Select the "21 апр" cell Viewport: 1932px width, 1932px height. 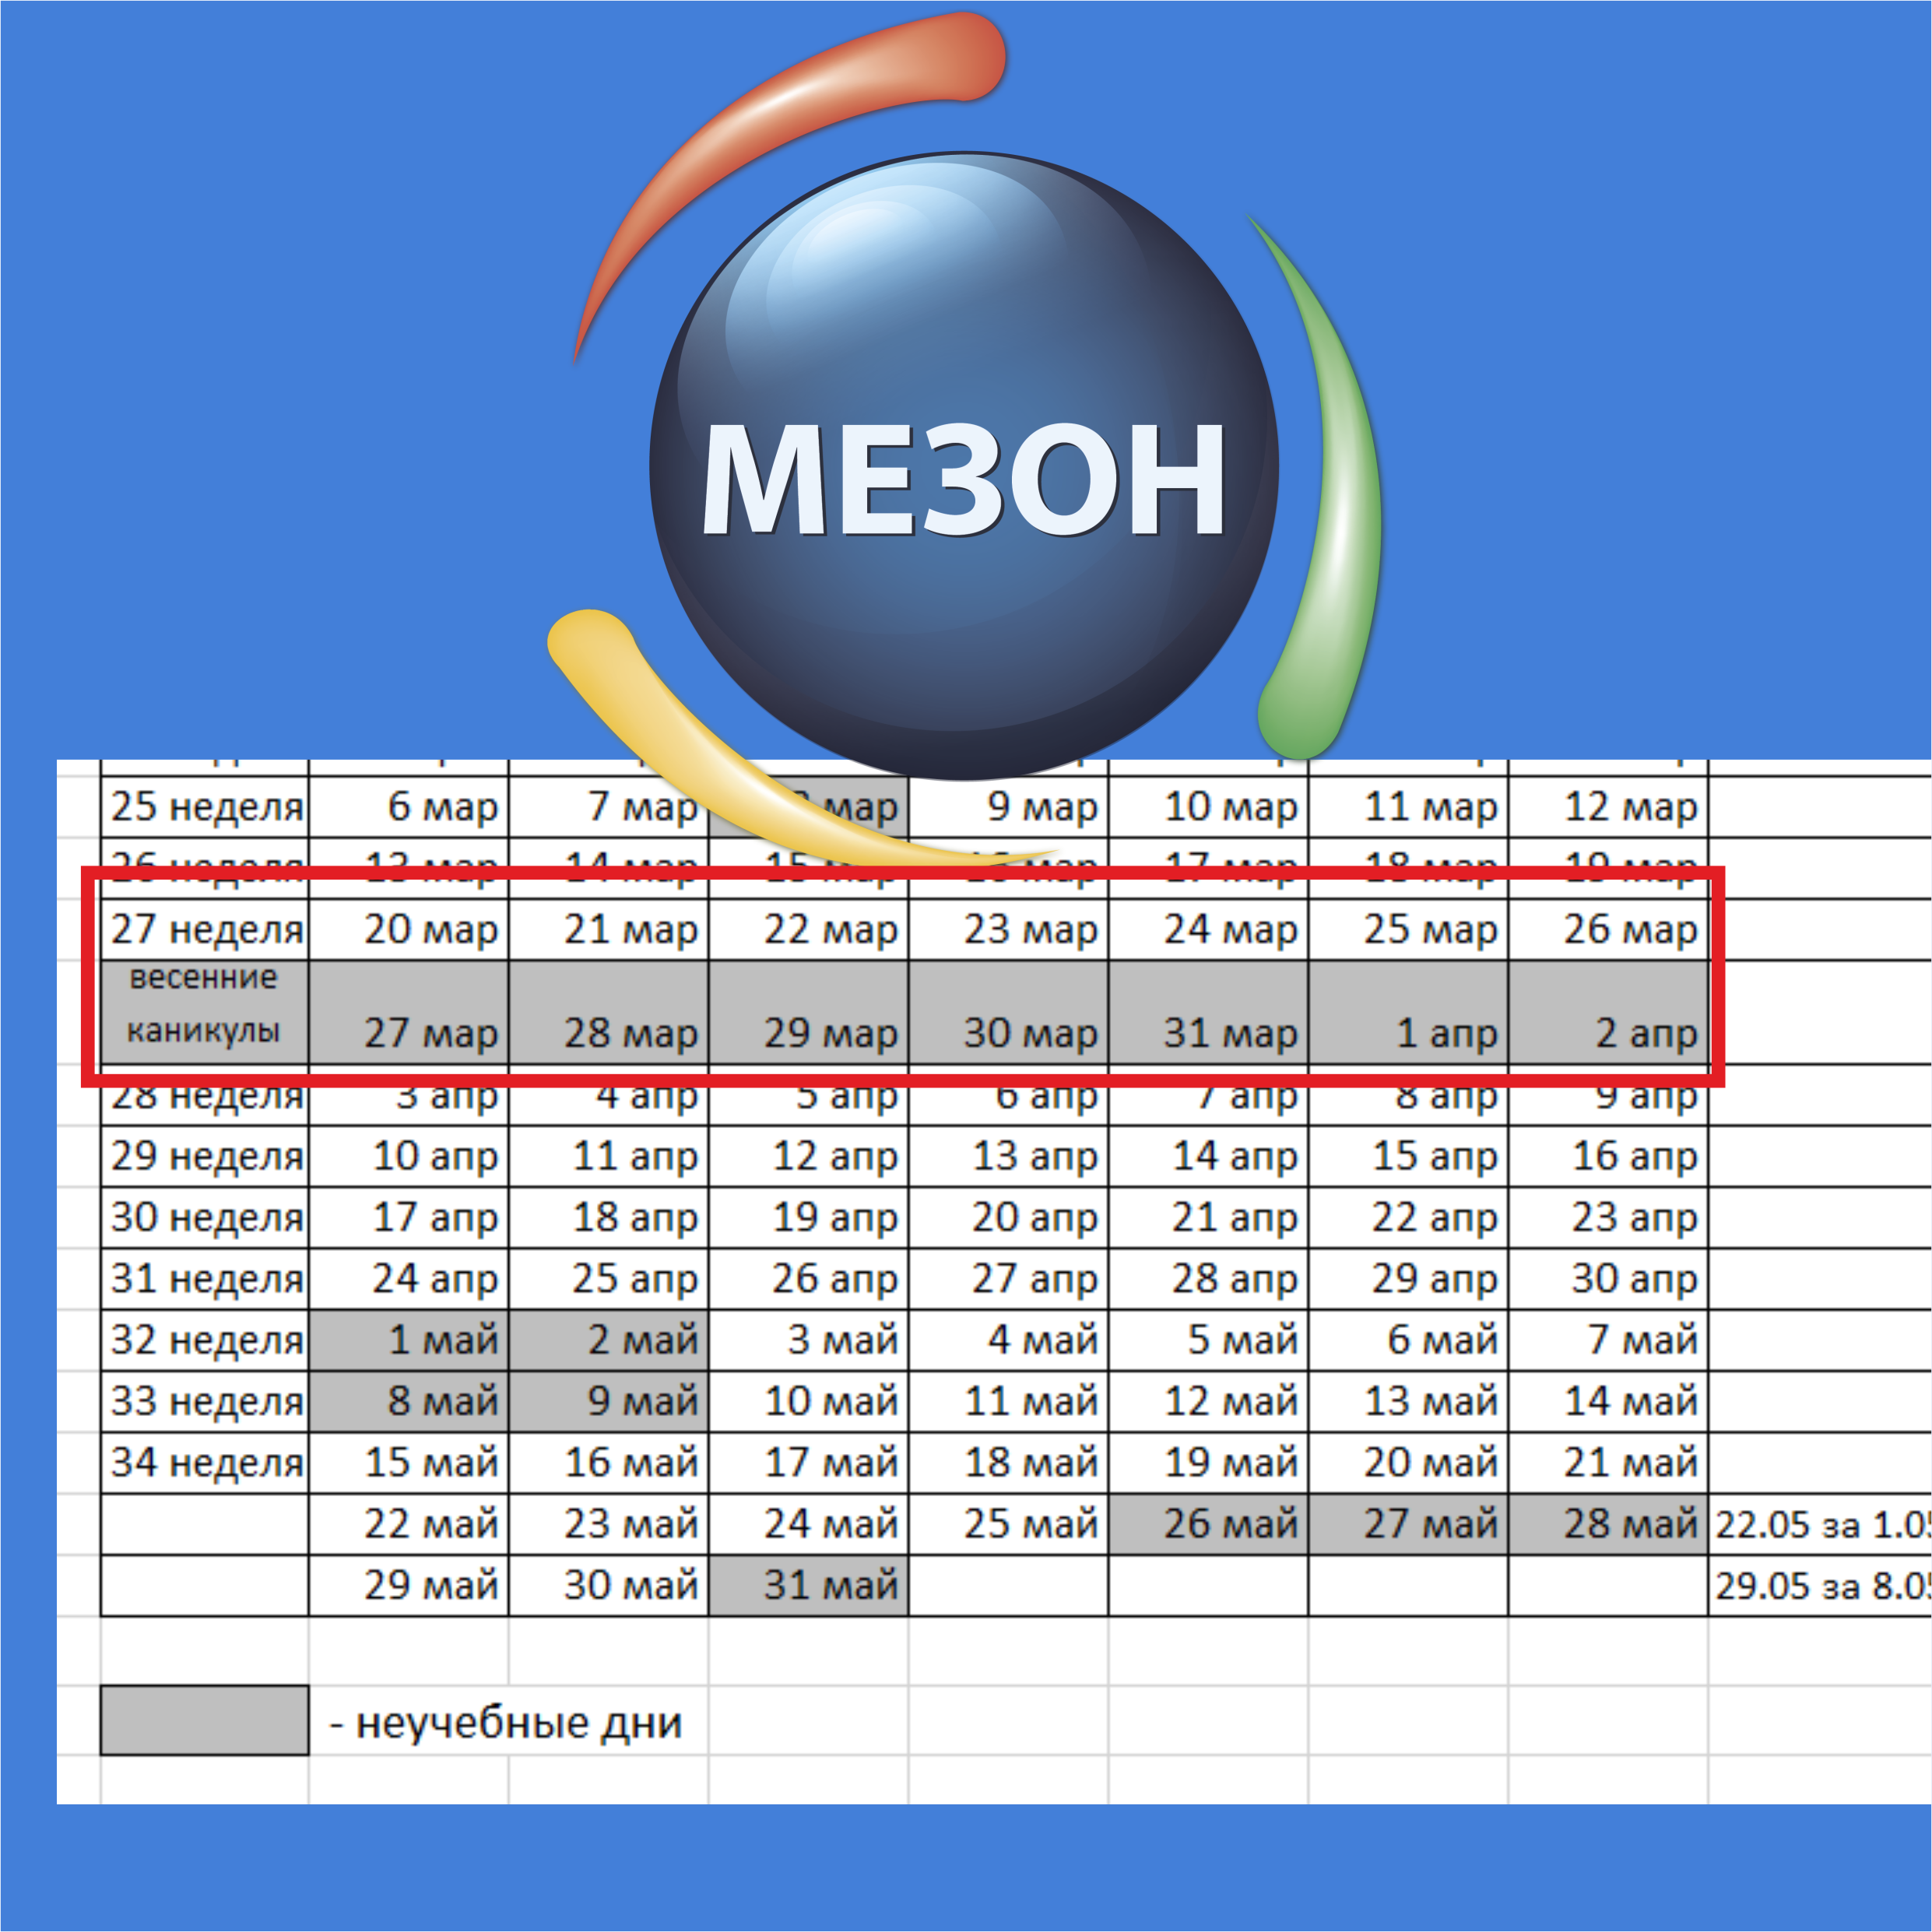tap(1209, 1218)
